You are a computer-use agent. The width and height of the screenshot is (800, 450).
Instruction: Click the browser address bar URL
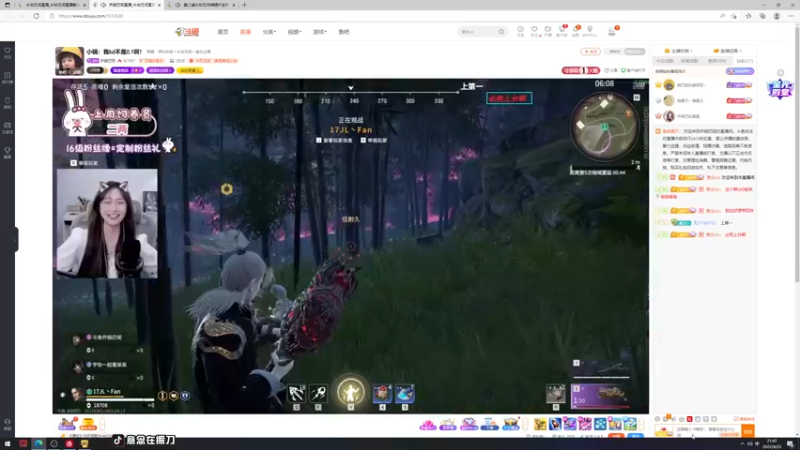coord(91,16)
